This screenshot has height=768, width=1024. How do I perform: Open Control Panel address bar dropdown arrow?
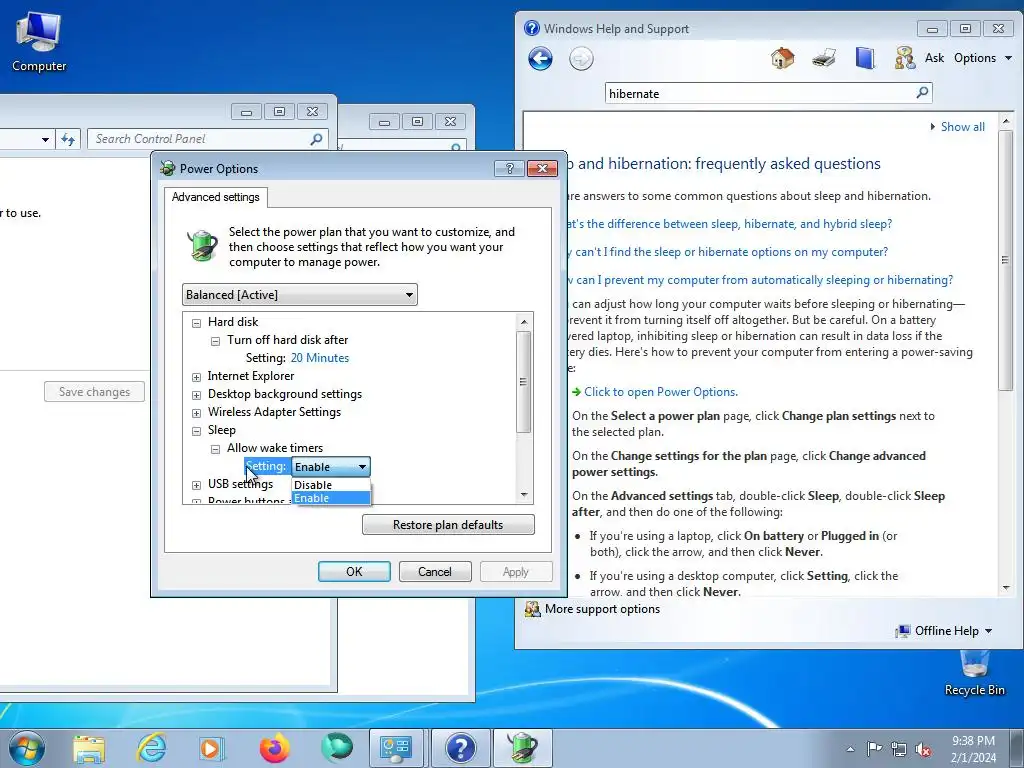pyautogui.click(x=45, y=139)
